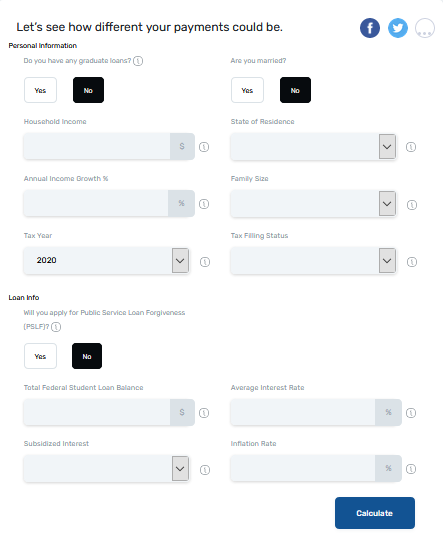Screen dimensions: 443x549
Task: Share via the Twitter icon
Action: [398, 28]
